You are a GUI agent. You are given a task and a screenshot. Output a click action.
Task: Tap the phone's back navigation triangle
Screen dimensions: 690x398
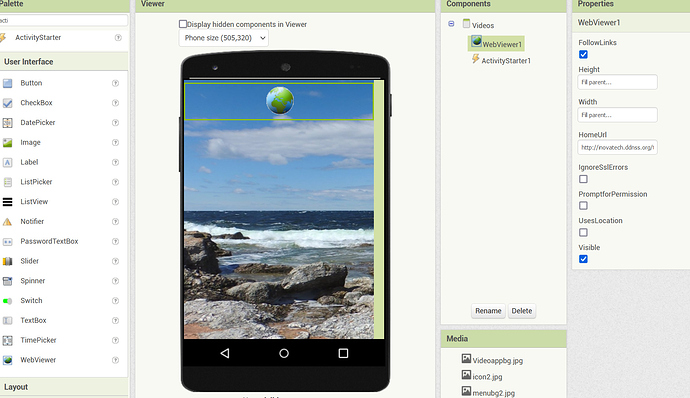(225, 353)
